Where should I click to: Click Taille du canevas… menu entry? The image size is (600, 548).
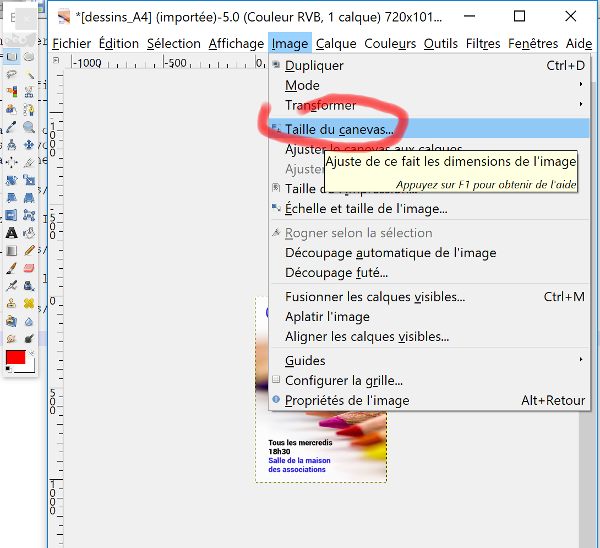[x=429, y=129]
